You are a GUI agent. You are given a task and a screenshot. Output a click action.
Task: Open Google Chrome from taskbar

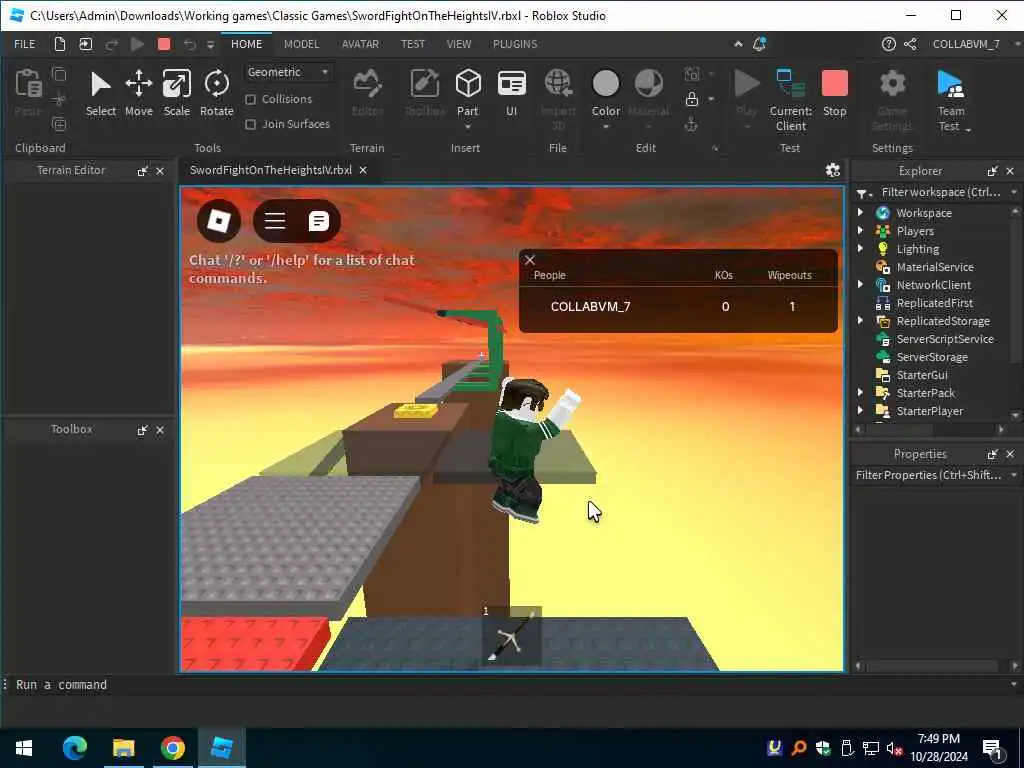click(x=172, y=748)
